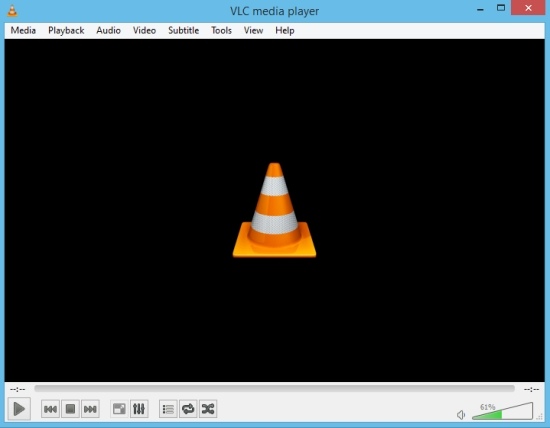Image resolution: width=550 pixels, height=428 pixels.
Task: Click the remaining time label
Action: coord(531,389)
